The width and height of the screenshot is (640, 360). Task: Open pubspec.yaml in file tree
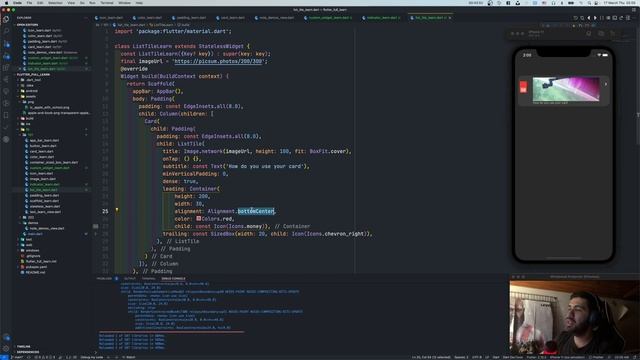(36, 267)
